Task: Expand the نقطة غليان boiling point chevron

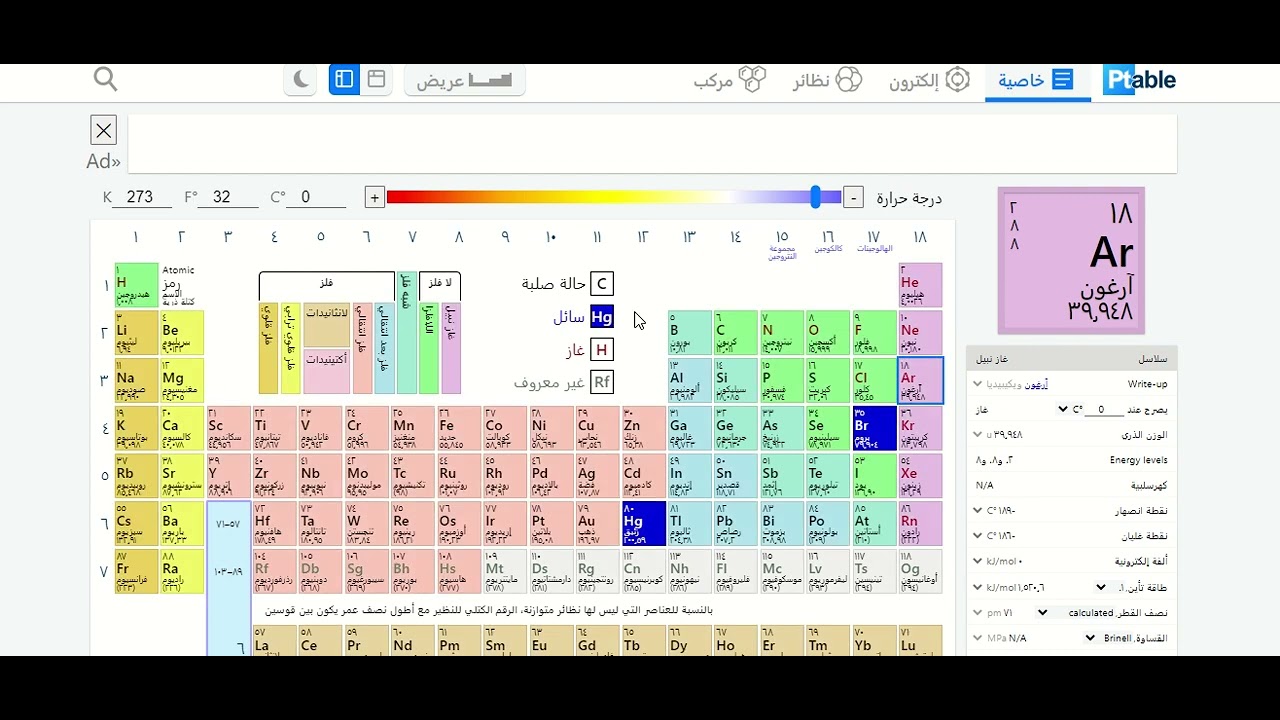Action: click(x=977, y=536)
